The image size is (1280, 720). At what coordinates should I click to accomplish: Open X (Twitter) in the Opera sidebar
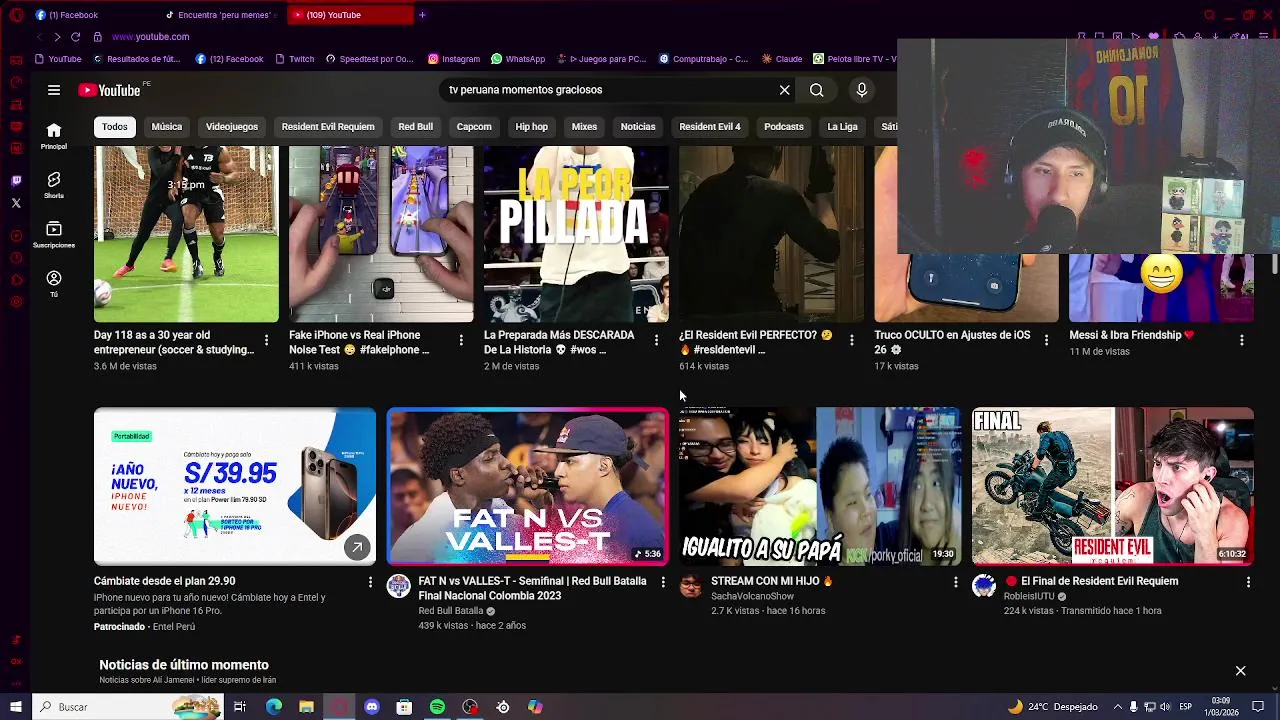pyautogui.click(x=16, y=203)
